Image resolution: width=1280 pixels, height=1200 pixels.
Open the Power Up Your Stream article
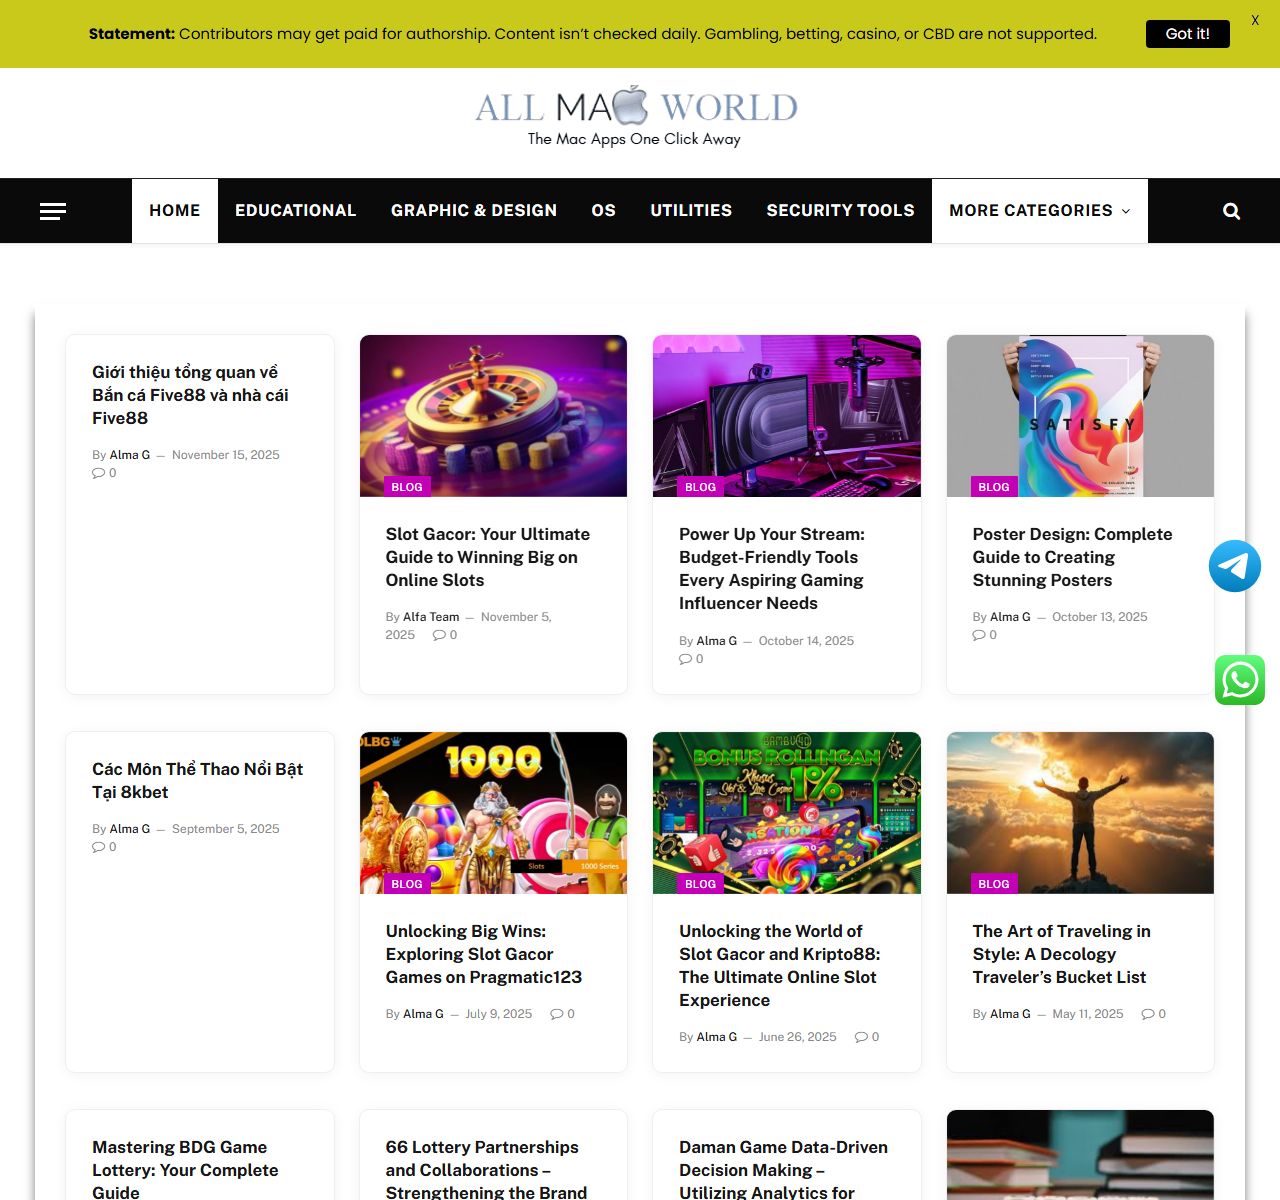[771, 568]
